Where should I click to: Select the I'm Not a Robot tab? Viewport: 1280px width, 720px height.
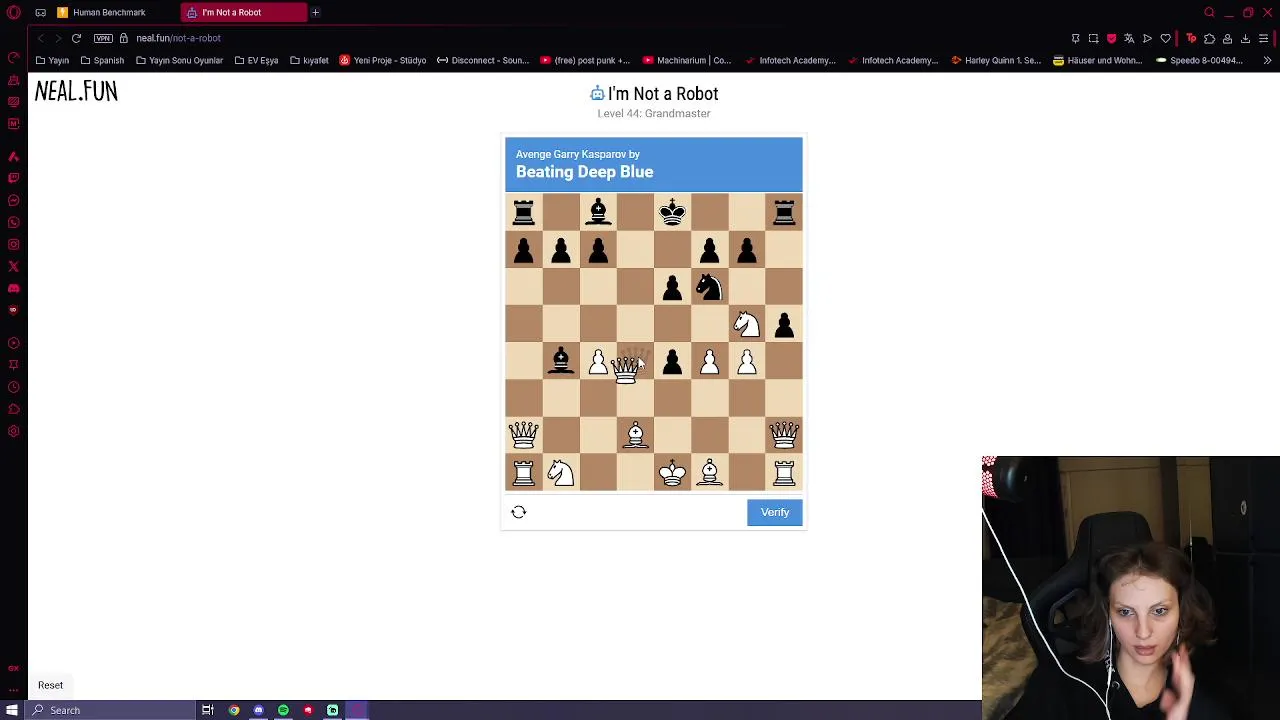click(x=244, y=12)
